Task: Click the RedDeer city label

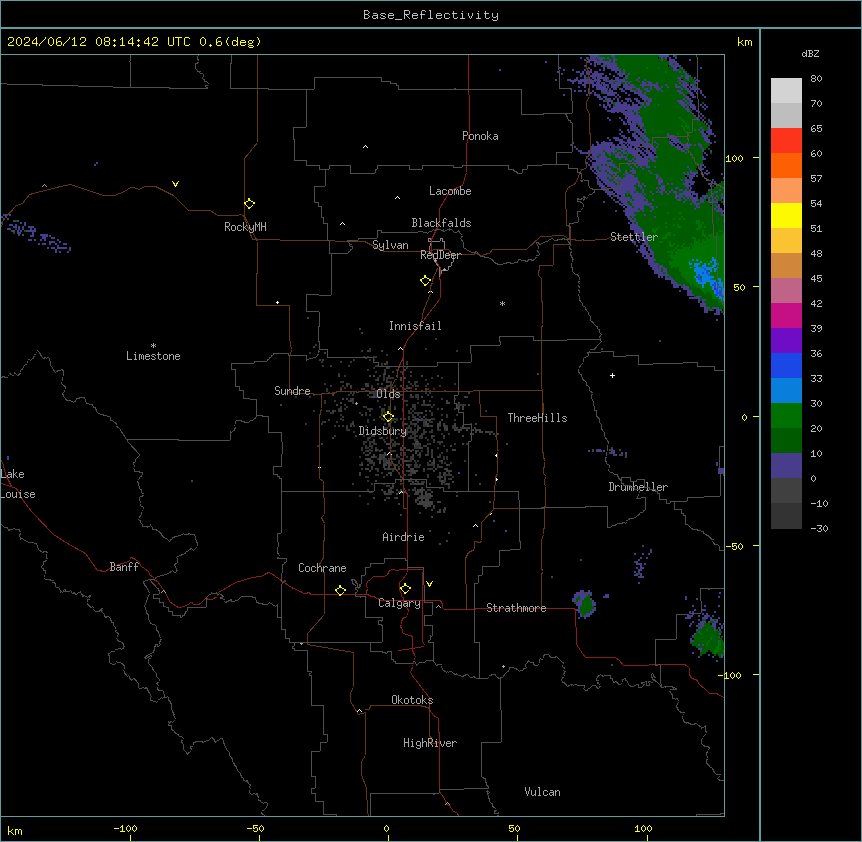Action: coord(440,255)
